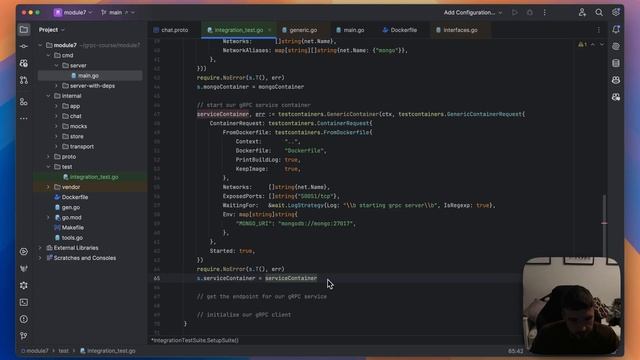Screen dimensions: 640x360
Task: Switch to the main.go editor tab
Action: pos(350,30)
